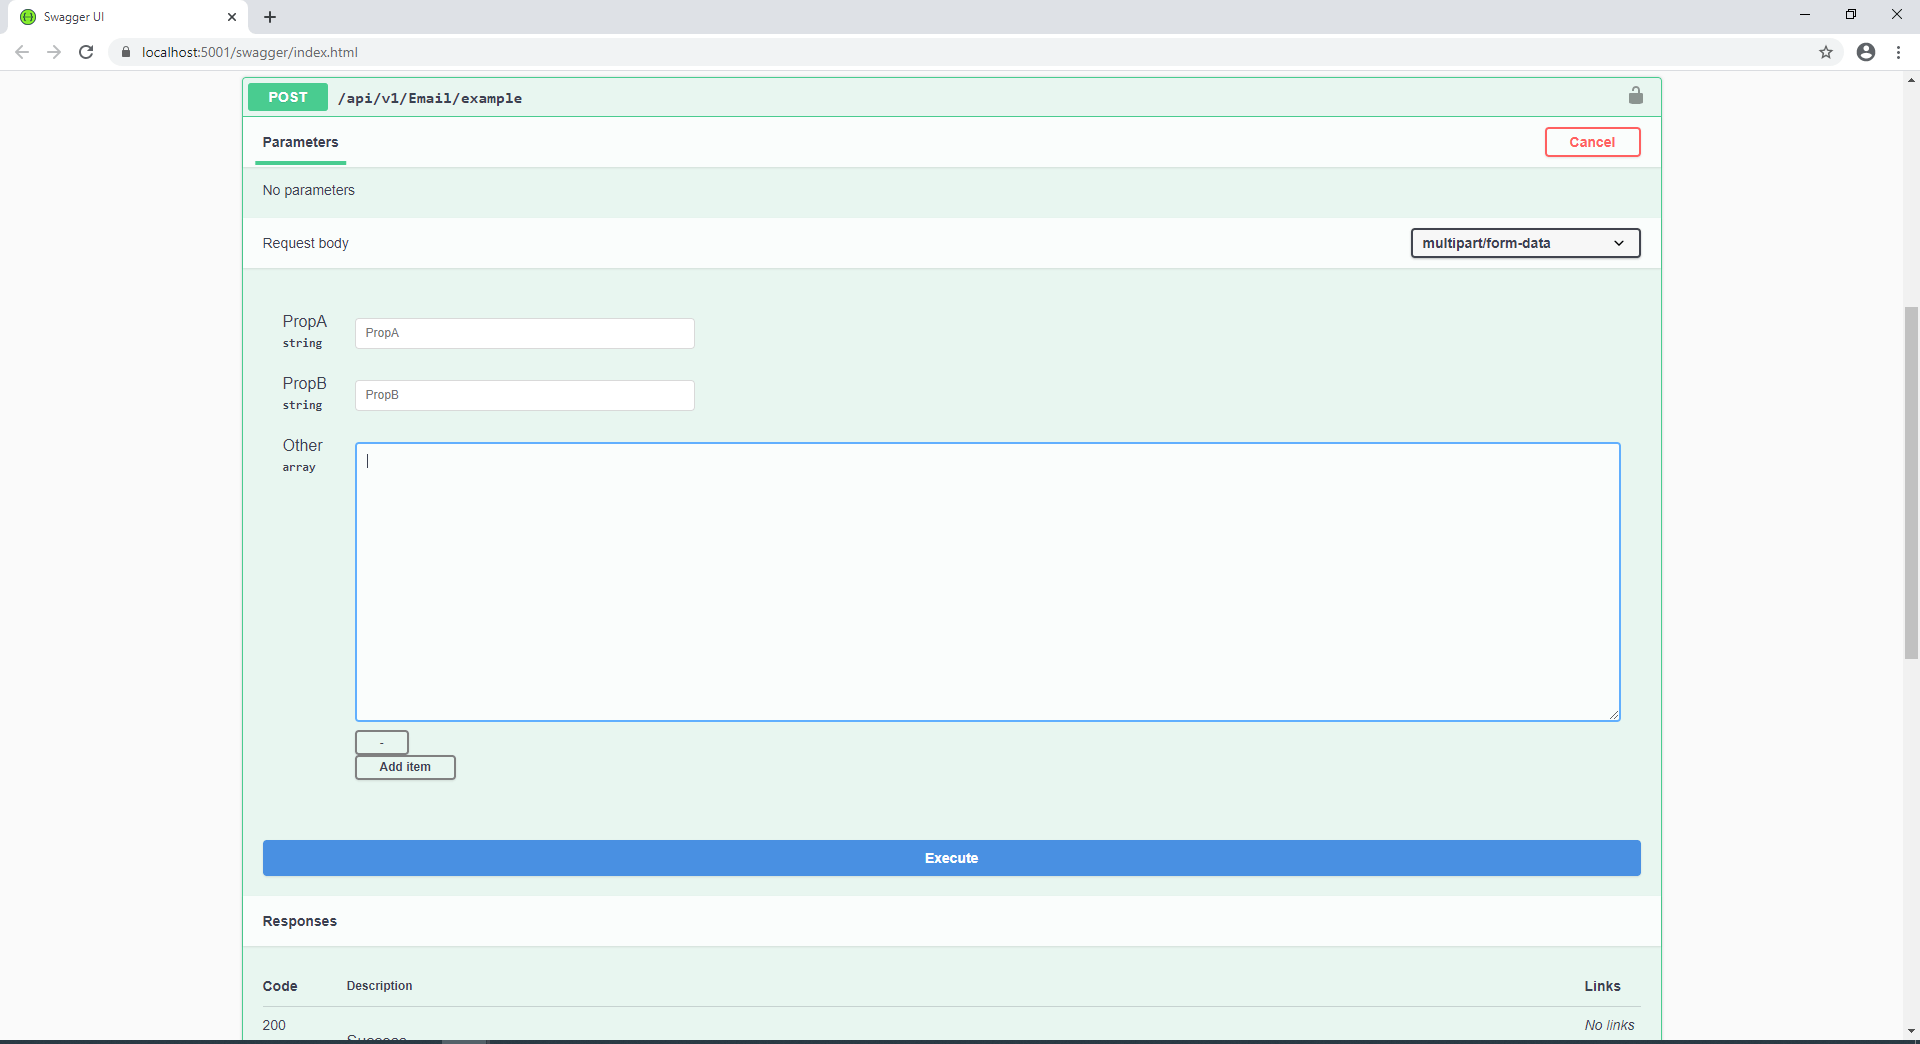
Task: Click the textarea resize handle corner
Action: click(x=1614, y=714)
